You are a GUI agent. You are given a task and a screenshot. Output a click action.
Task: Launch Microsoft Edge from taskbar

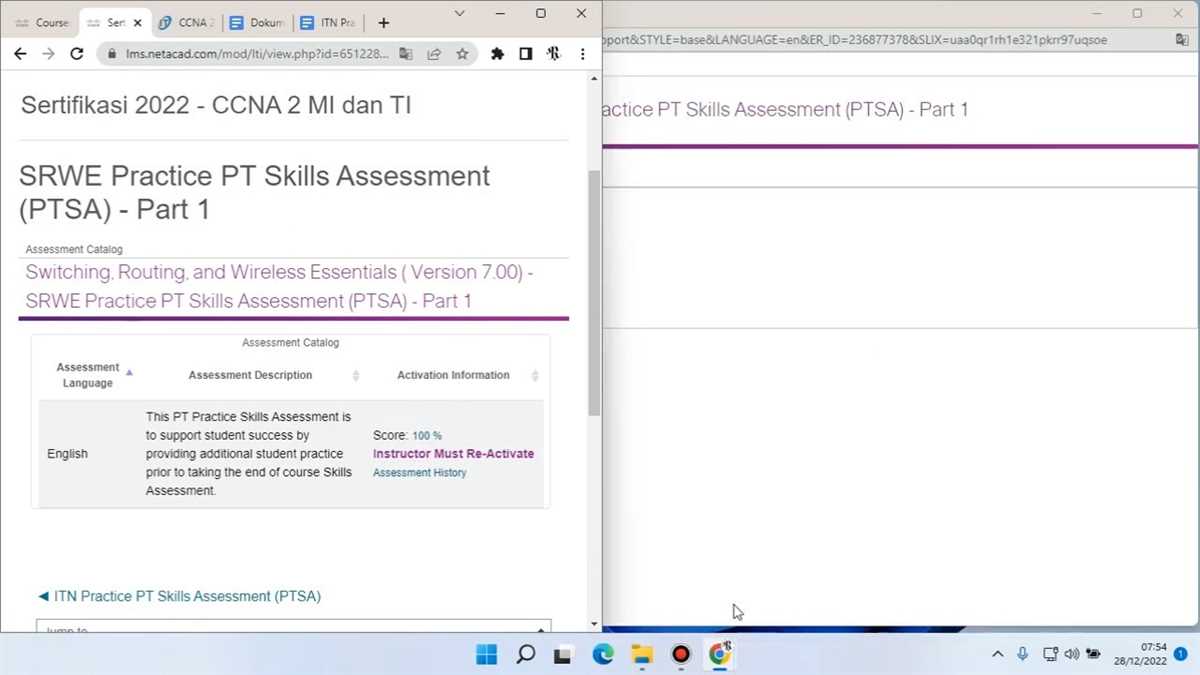602,655
